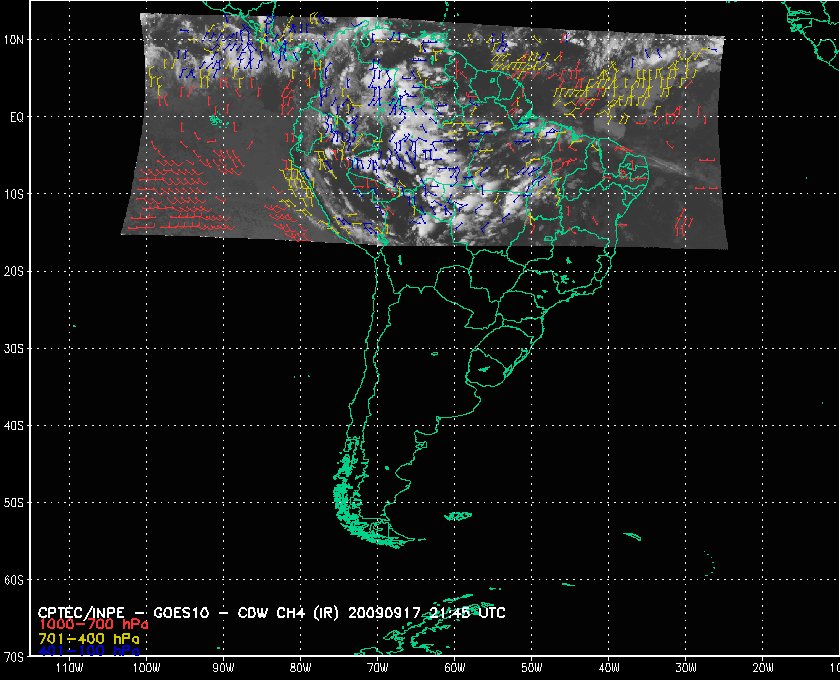The height and width of the screenshot is (680, 840).
Task: Click the 20S latitude axis label
Action: coord(17,271)
